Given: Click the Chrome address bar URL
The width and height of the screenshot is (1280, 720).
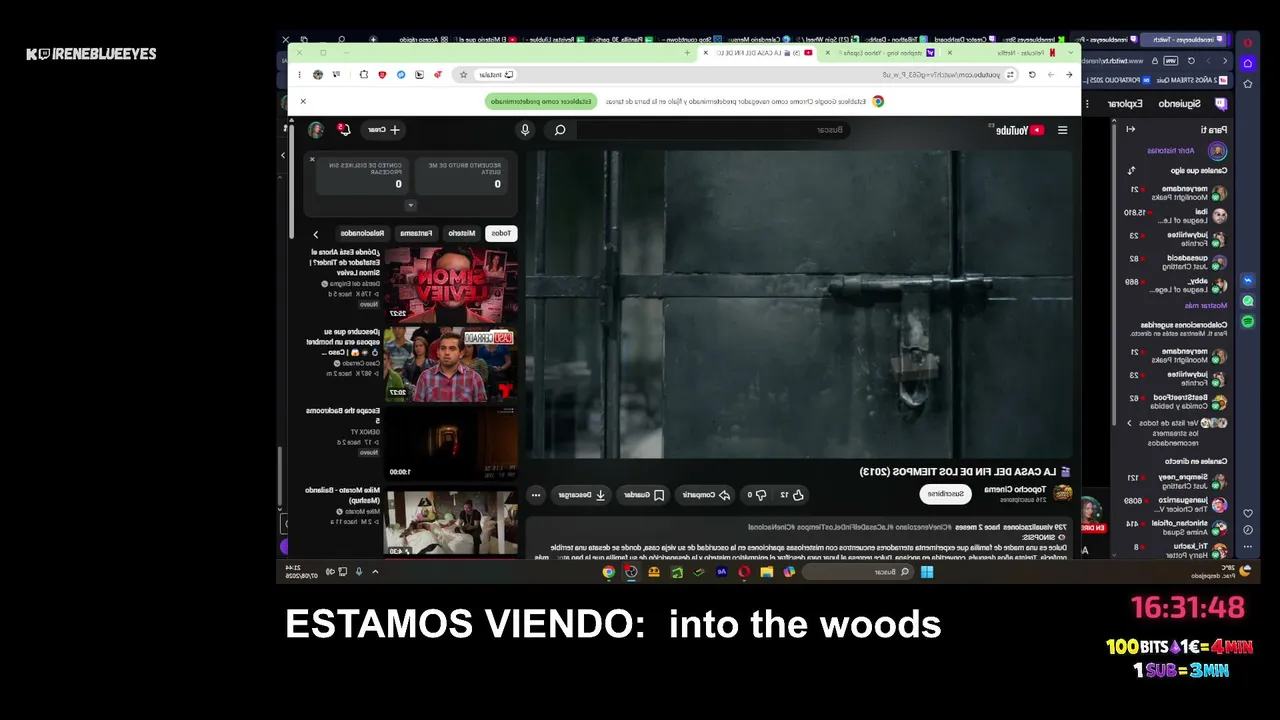Looking at the screenshot, I should tap(941, 75).
